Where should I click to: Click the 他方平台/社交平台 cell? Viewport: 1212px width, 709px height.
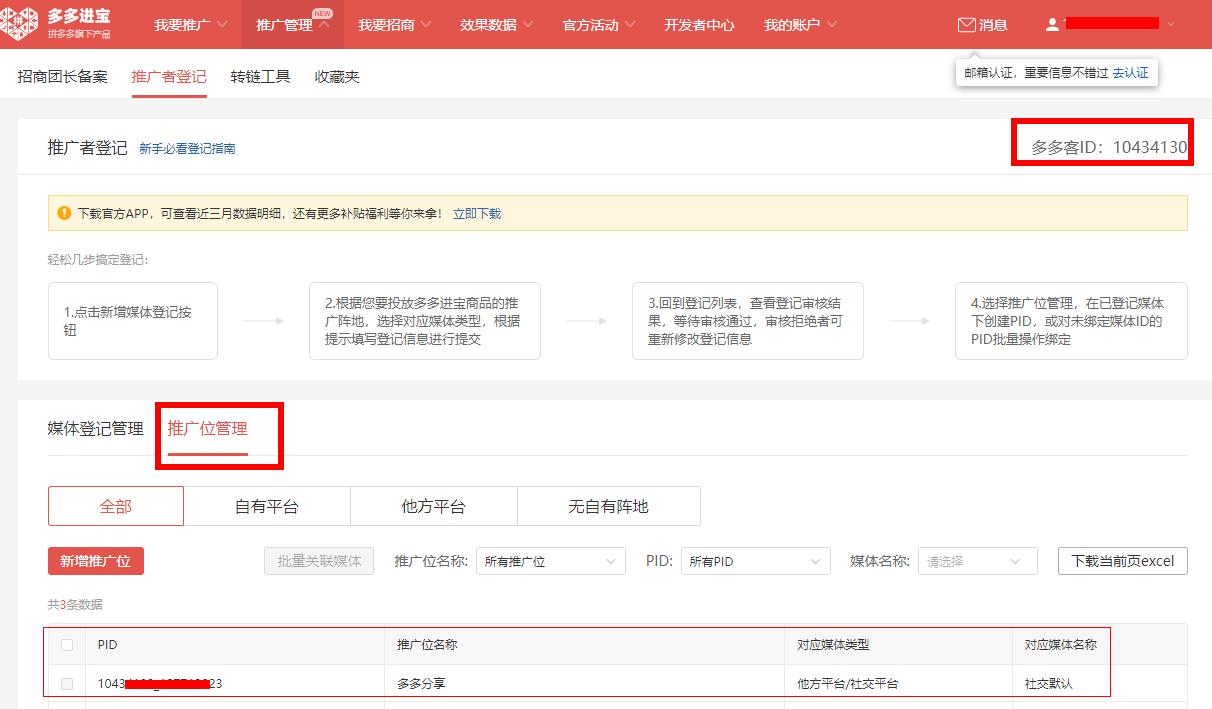pyautogui.click(x=848, y=684)
